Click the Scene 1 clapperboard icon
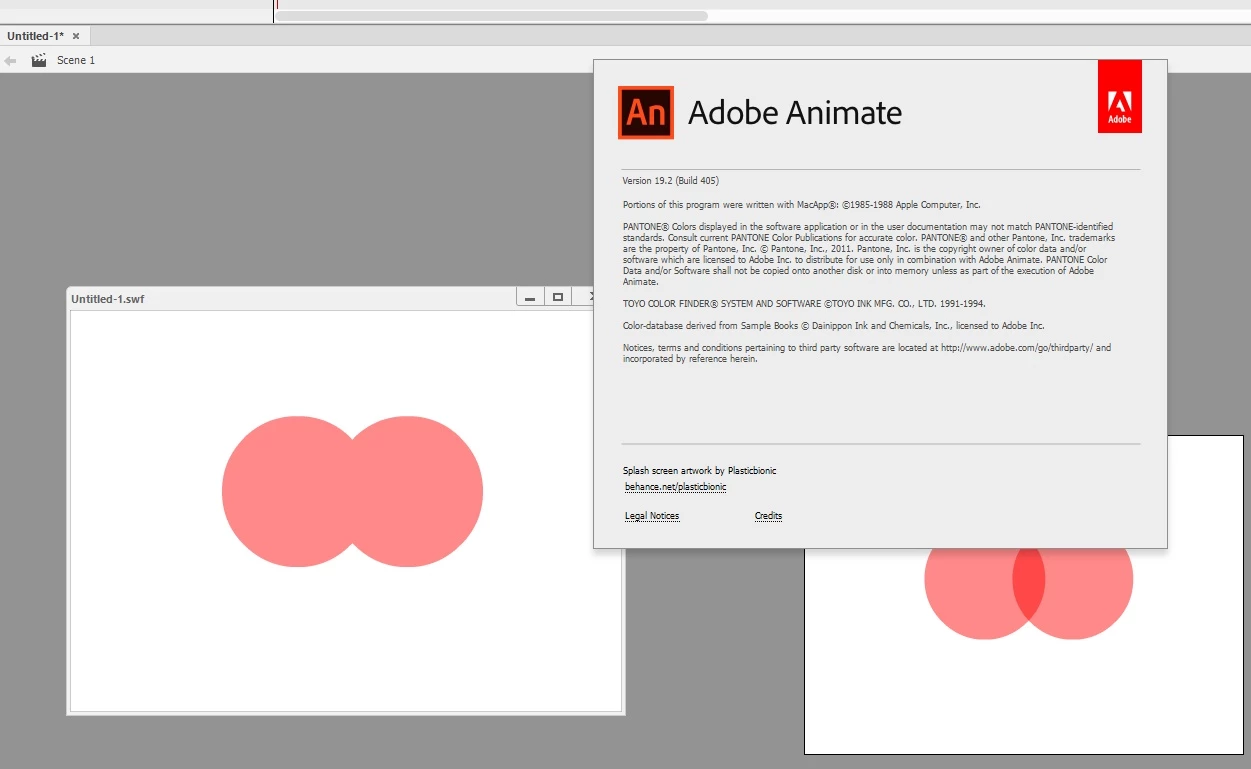Image resolution: width=1251 pixels, height=769 pixels. coord(39,60)
